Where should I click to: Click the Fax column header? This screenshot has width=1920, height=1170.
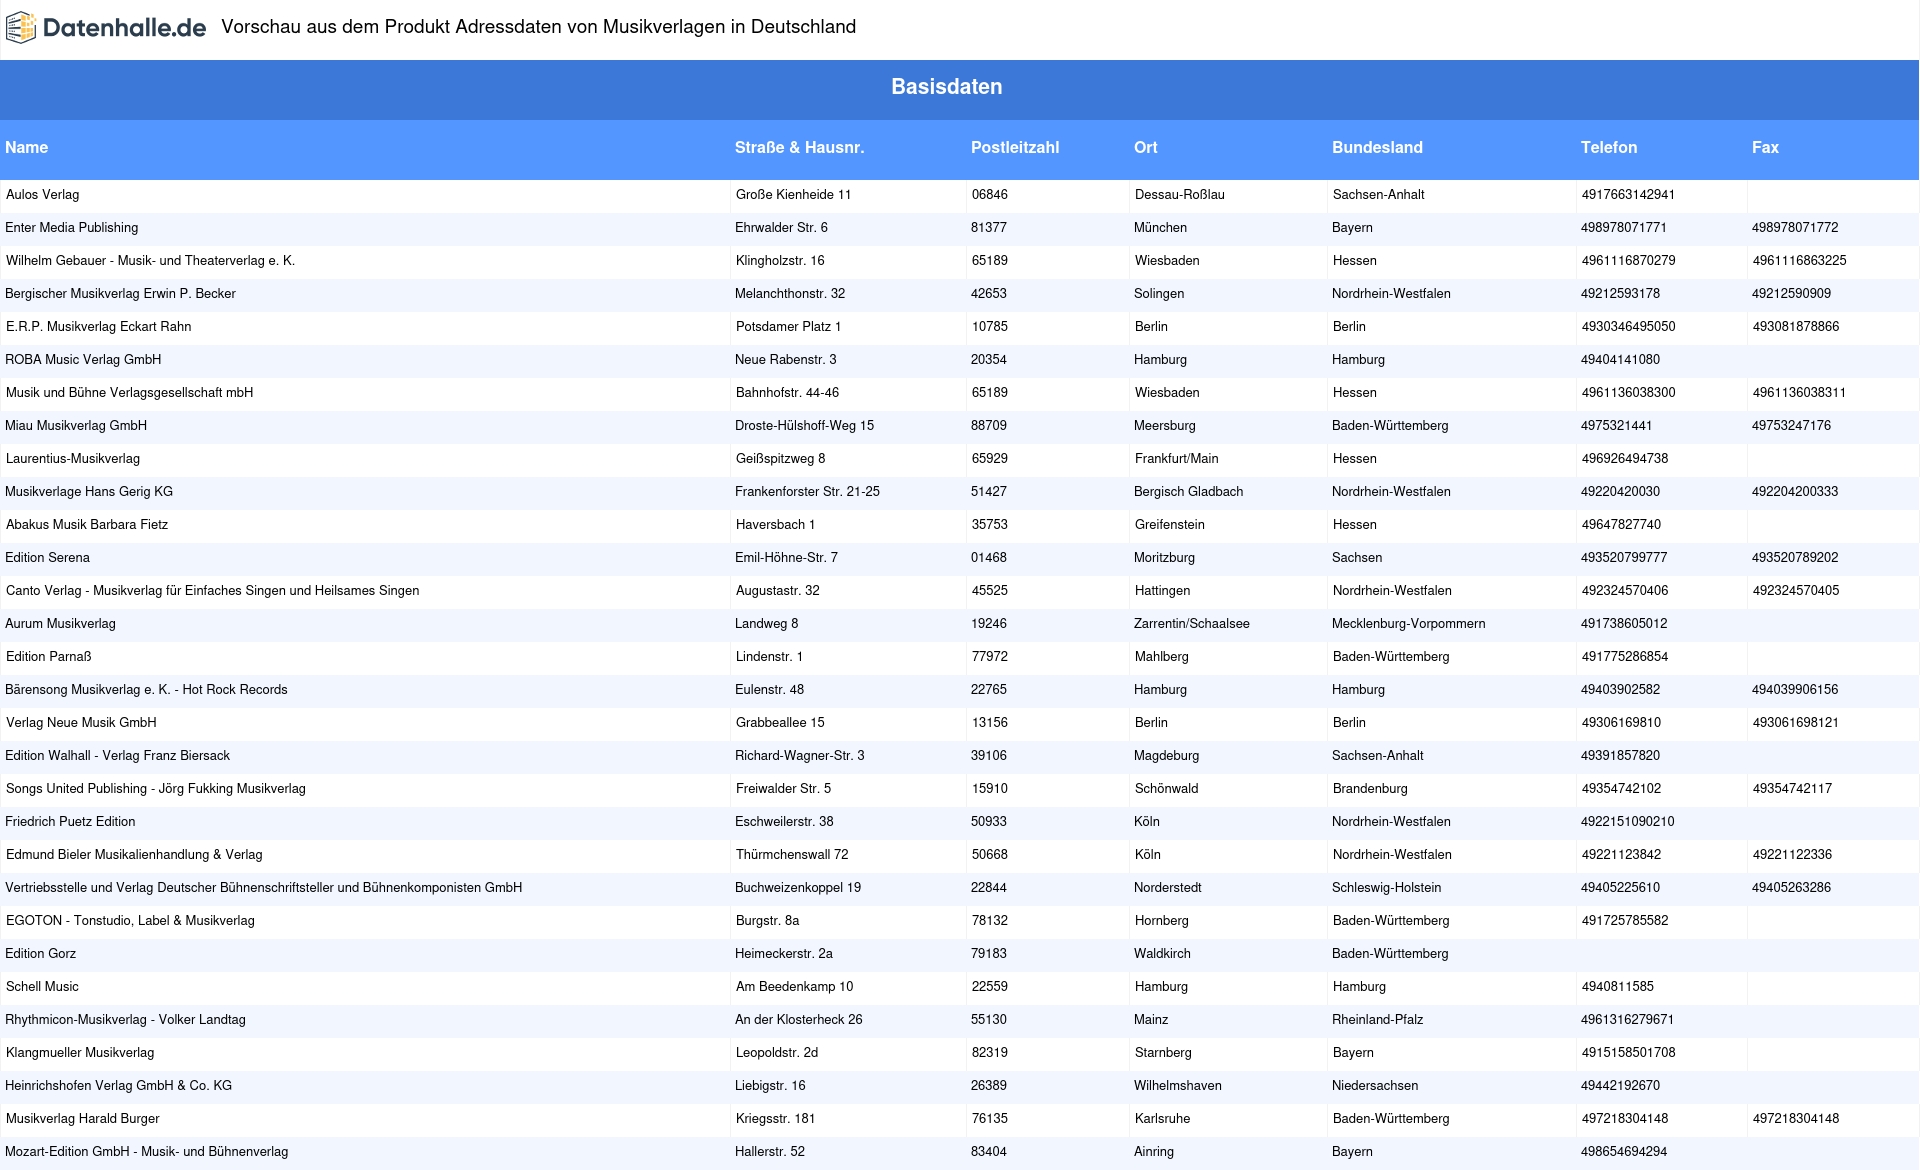point(1765,147)
